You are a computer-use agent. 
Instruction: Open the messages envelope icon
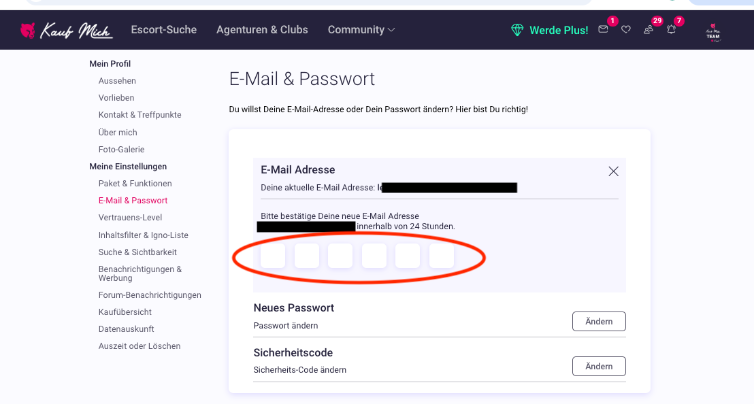[x=603, y=30]
